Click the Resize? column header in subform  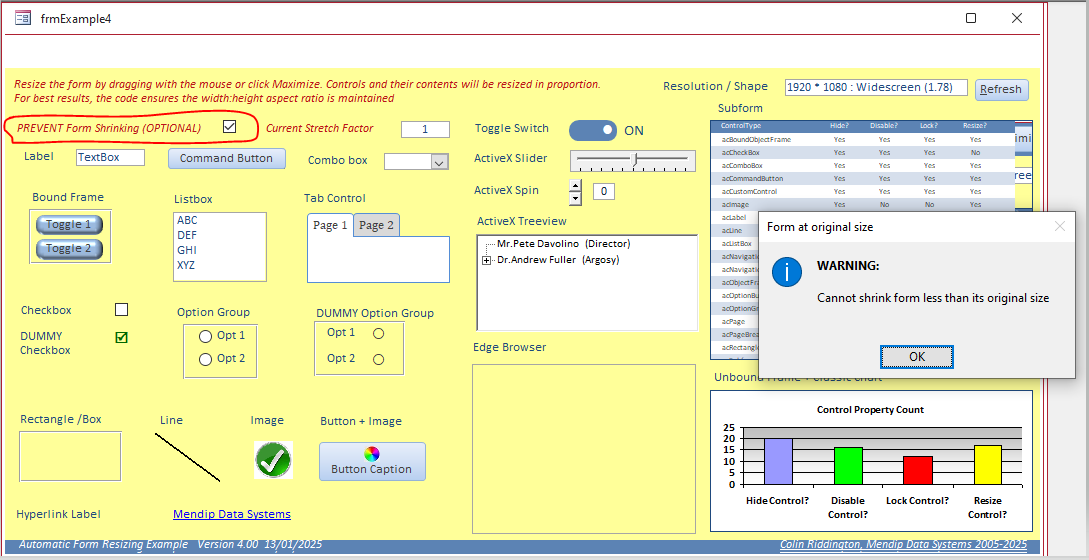pos(975,126)
